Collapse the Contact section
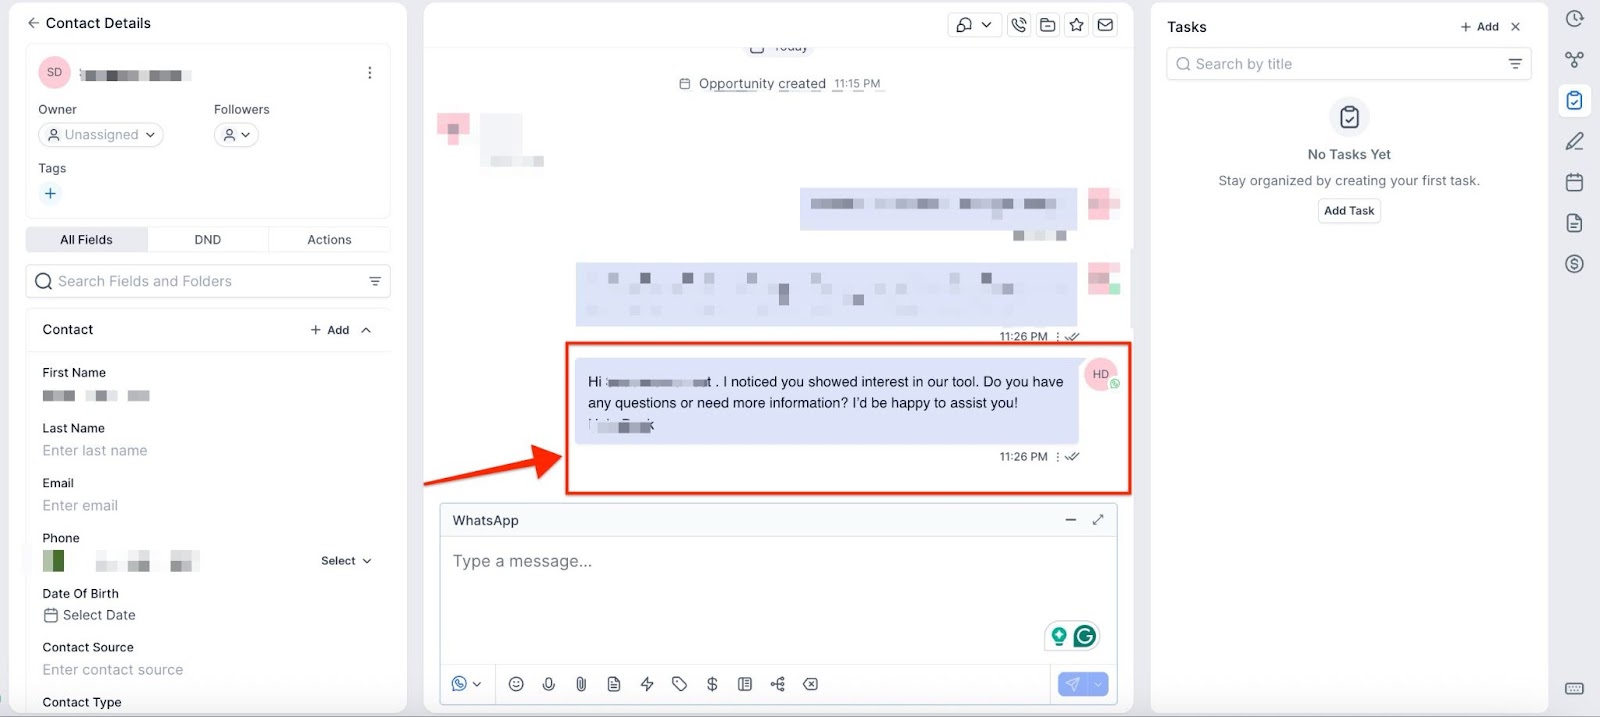The image size is (1600, 717). (x=366, y=330)
